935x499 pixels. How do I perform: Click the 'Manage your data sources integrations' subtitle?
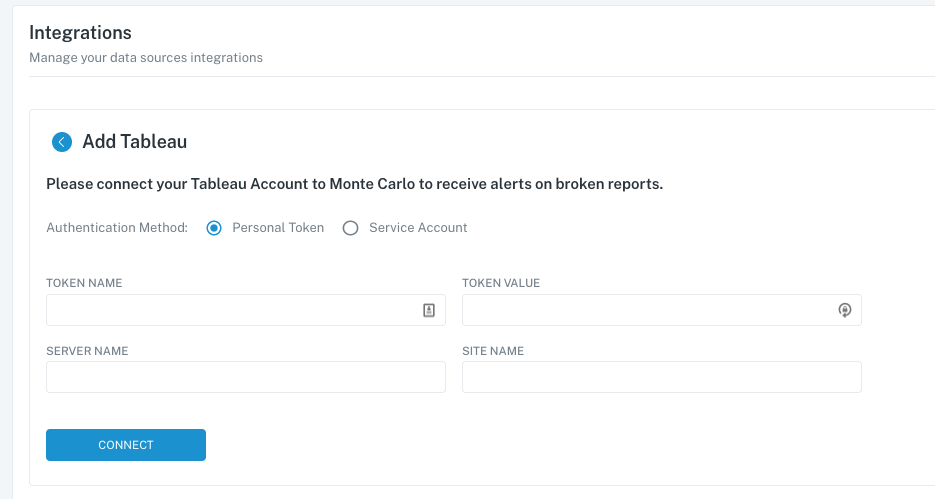coord(146,58)
